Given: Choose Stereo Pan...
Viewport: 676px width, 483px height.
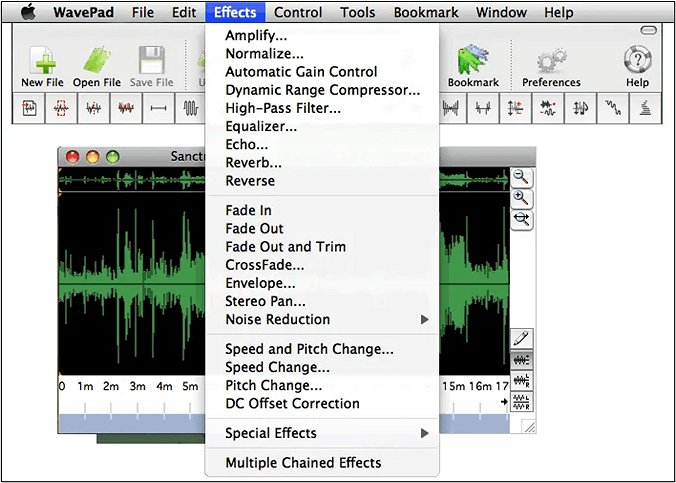Looking at the screenshot, I should (322, 301).
